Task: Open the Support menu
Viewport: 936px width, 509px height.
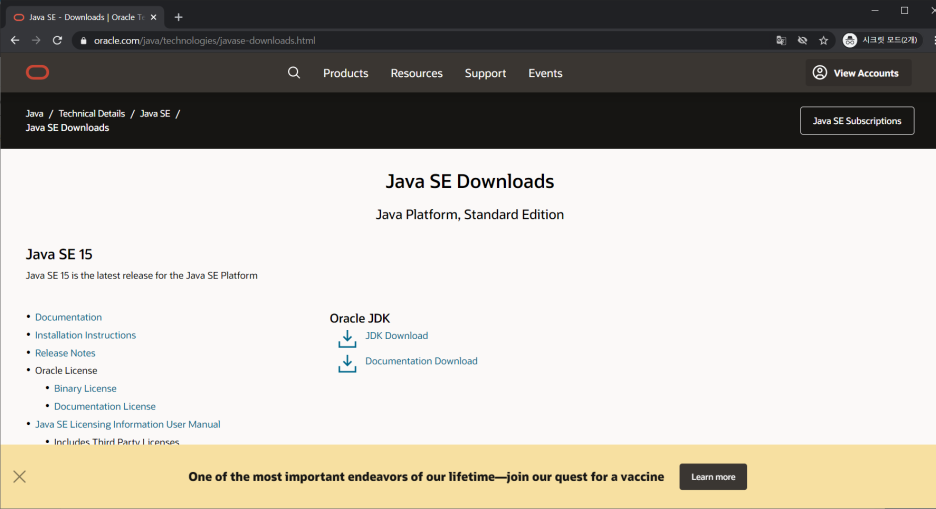Action: pos(485,73)
